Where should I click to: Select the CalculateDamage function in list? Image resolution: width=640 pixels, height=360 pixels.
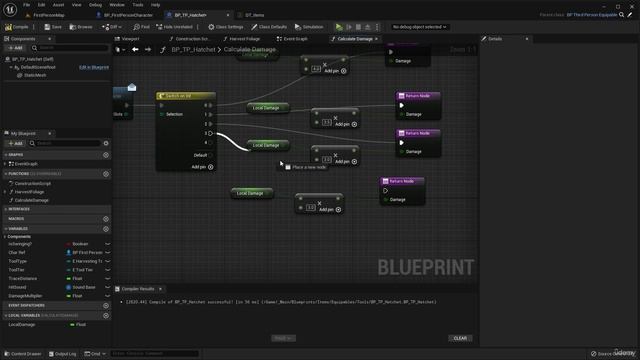[x=31, y=200]
